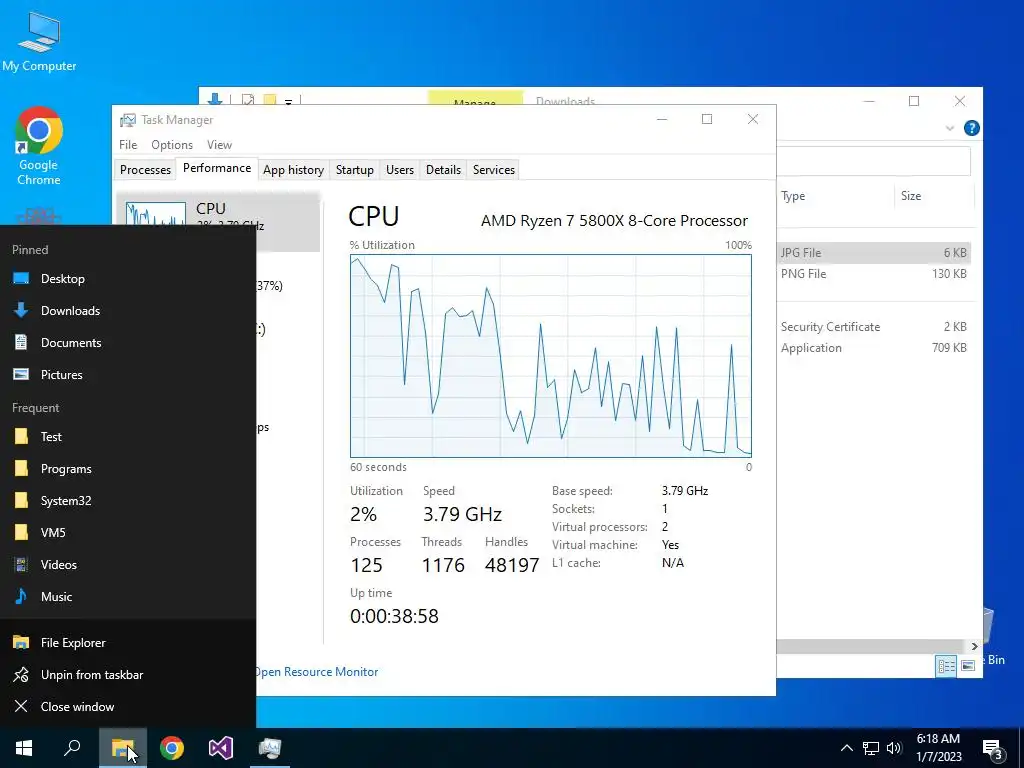
Task: Open the network tray icon
Action: tap(871, 748)
